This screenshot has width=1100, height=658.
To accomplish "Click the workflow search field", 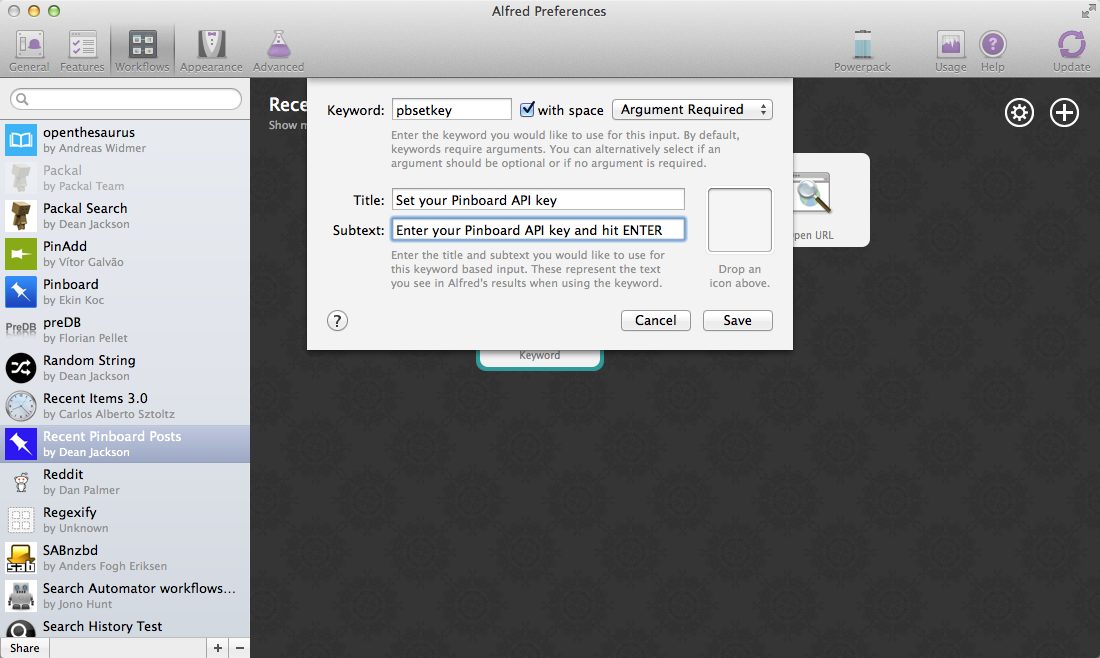I will pyautogui.click(x=126, y=99).
